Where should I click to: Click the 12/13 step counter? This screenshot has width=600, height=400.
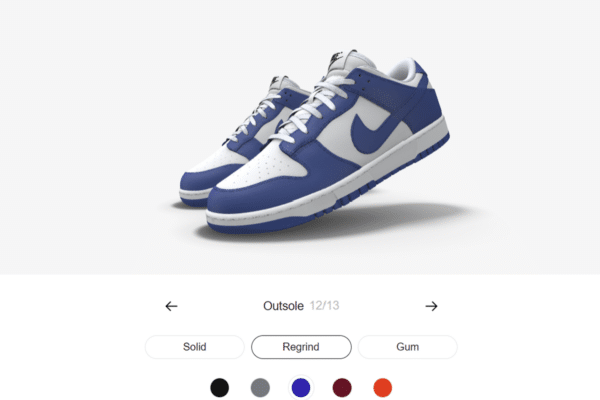(x=324, y=305)
